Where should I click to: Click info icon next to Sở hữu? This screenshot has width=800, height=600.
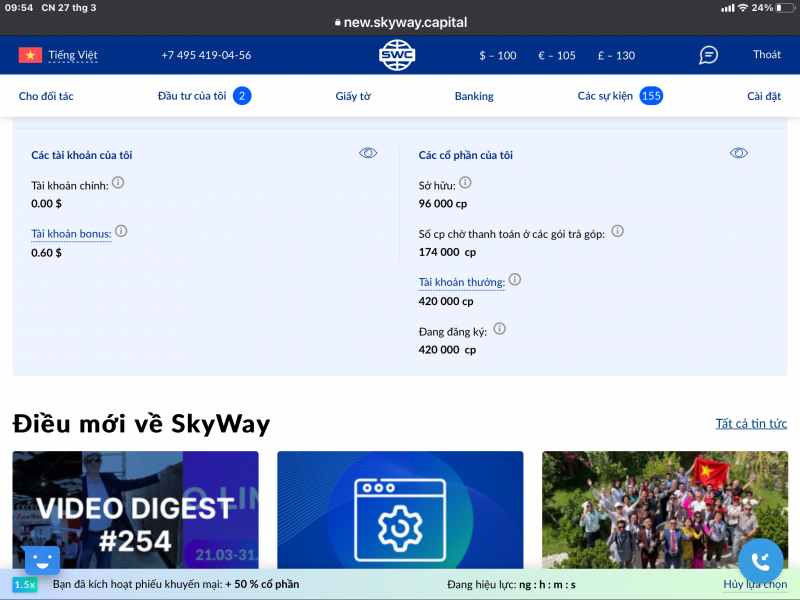[x=465, y=183]
